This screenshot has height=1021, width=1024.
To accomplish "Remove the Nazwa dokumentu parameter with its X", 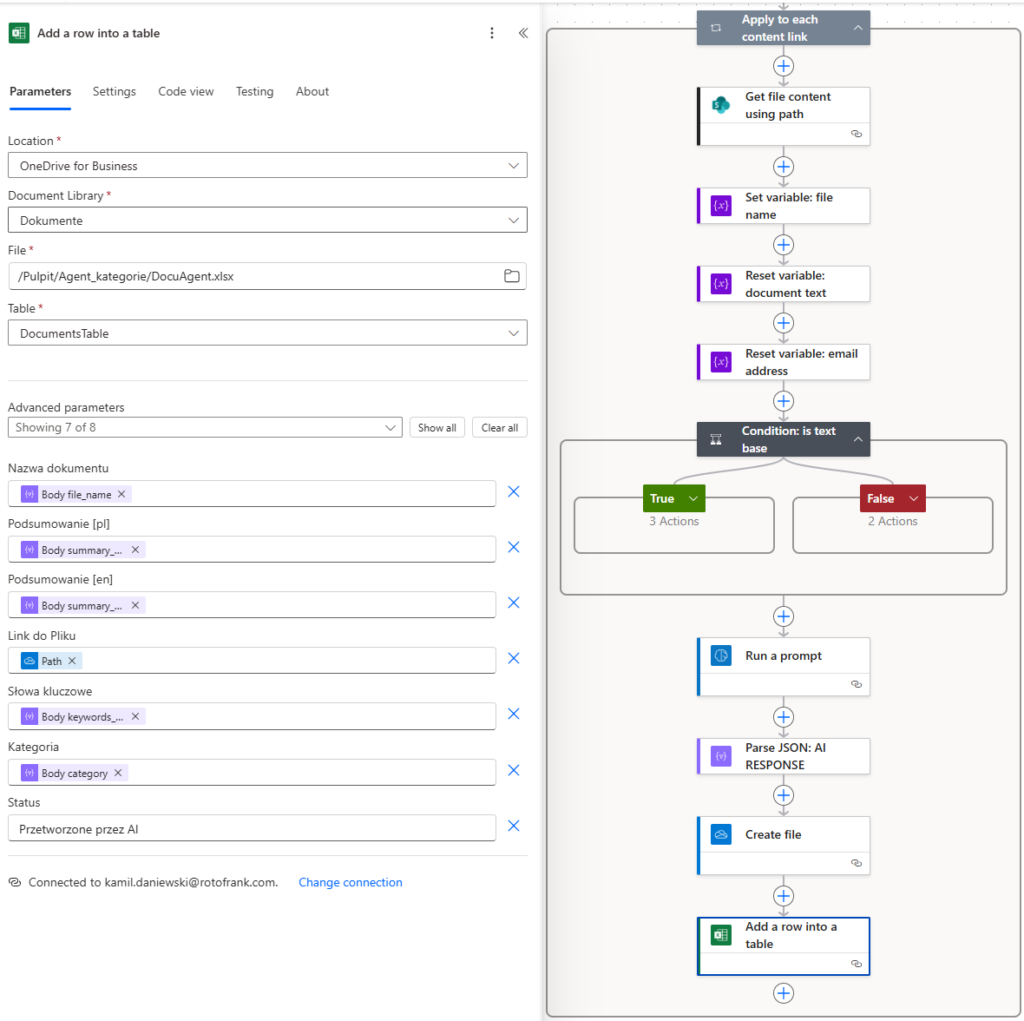I will click(514, 492).
